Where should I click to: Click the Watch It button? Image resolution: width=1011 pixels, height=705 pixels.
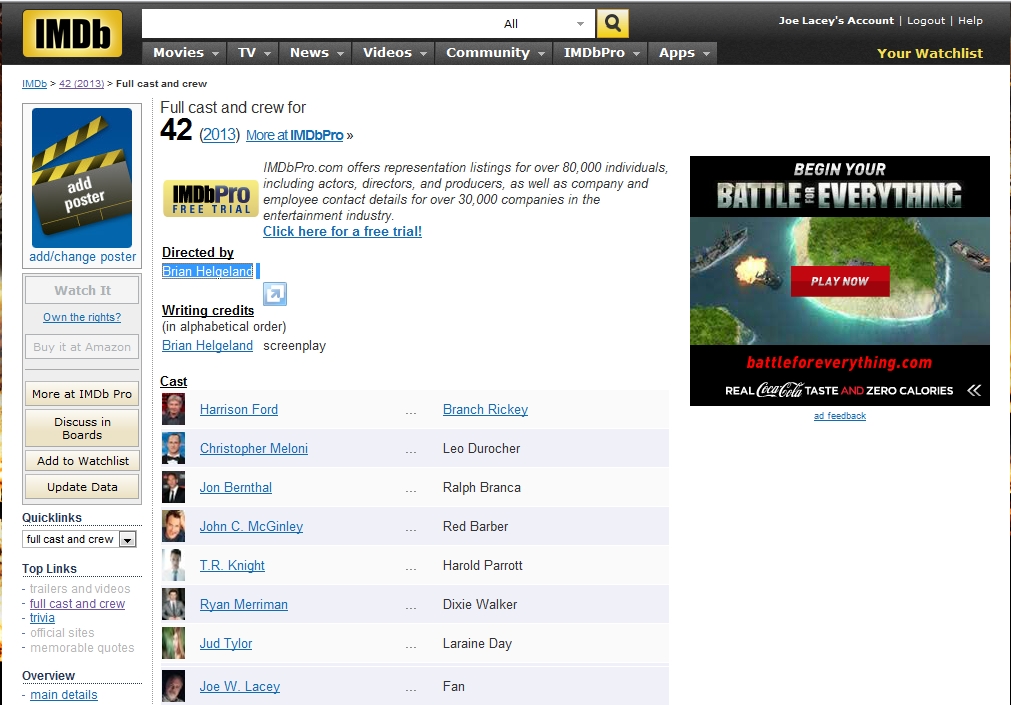point(82,290)
